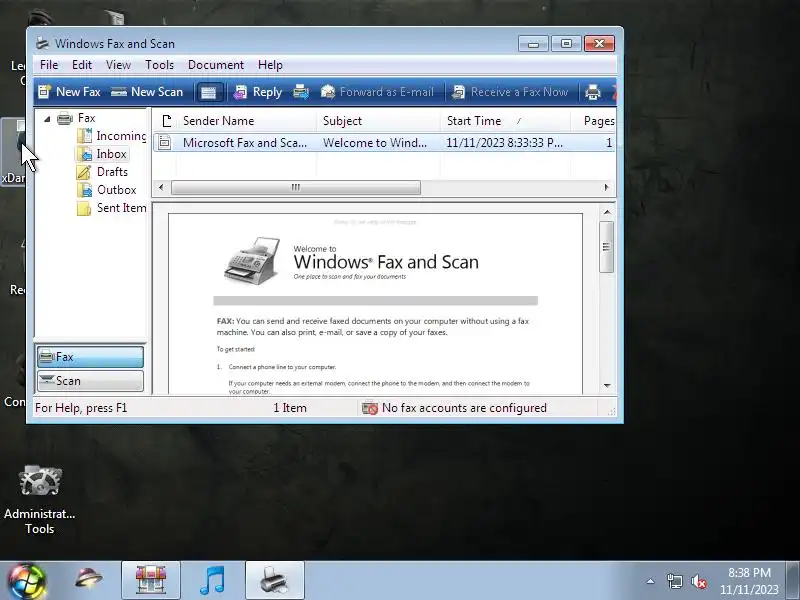This screenshot has width=800, height=600.
Task: Open the File menu
Action: click(x=49, y=65)
